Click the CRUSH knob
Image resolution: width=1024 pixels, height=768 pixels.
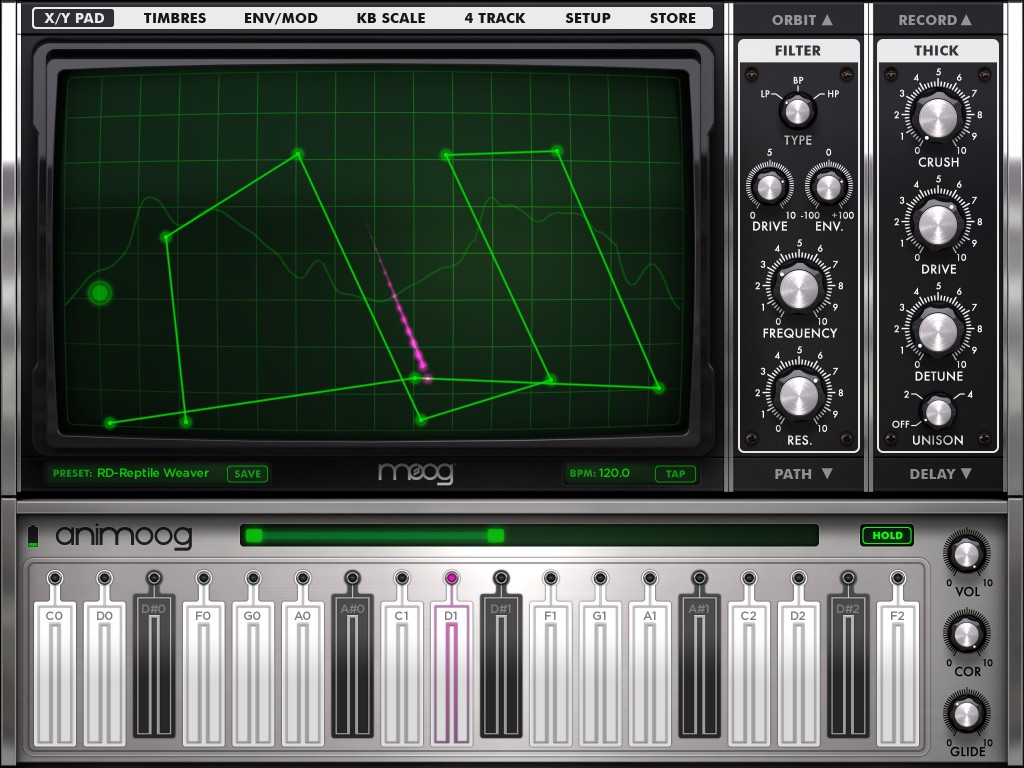[x=938, y=118]
